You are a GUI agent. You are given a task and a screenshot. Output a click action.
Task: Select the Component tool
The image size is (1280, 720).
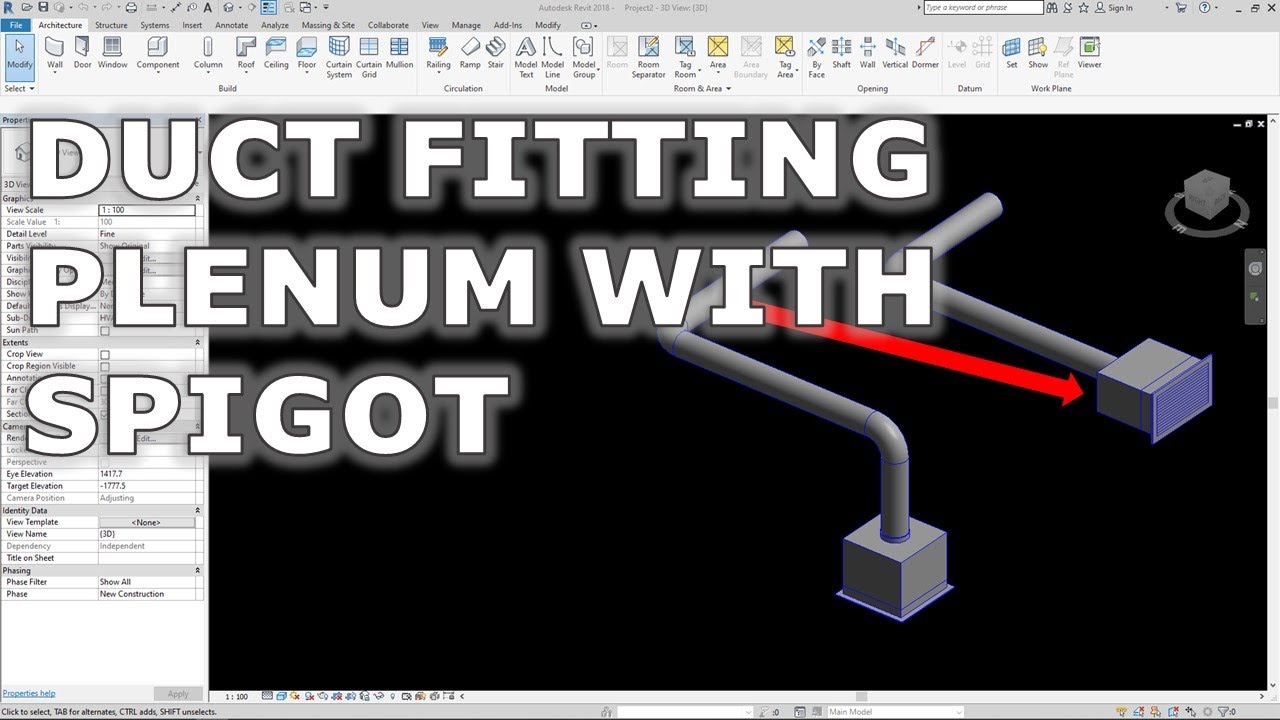coord(158,54)
